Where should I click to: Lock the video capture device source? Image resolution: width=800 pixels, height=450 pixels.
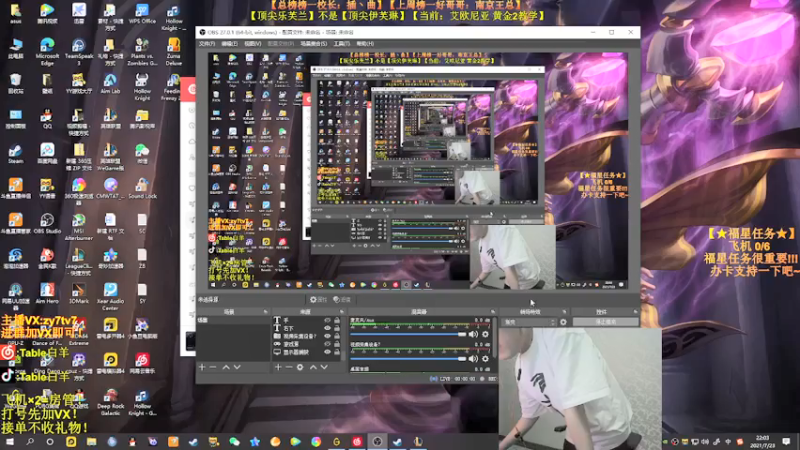pyautogui.click(x=337, y=336)
